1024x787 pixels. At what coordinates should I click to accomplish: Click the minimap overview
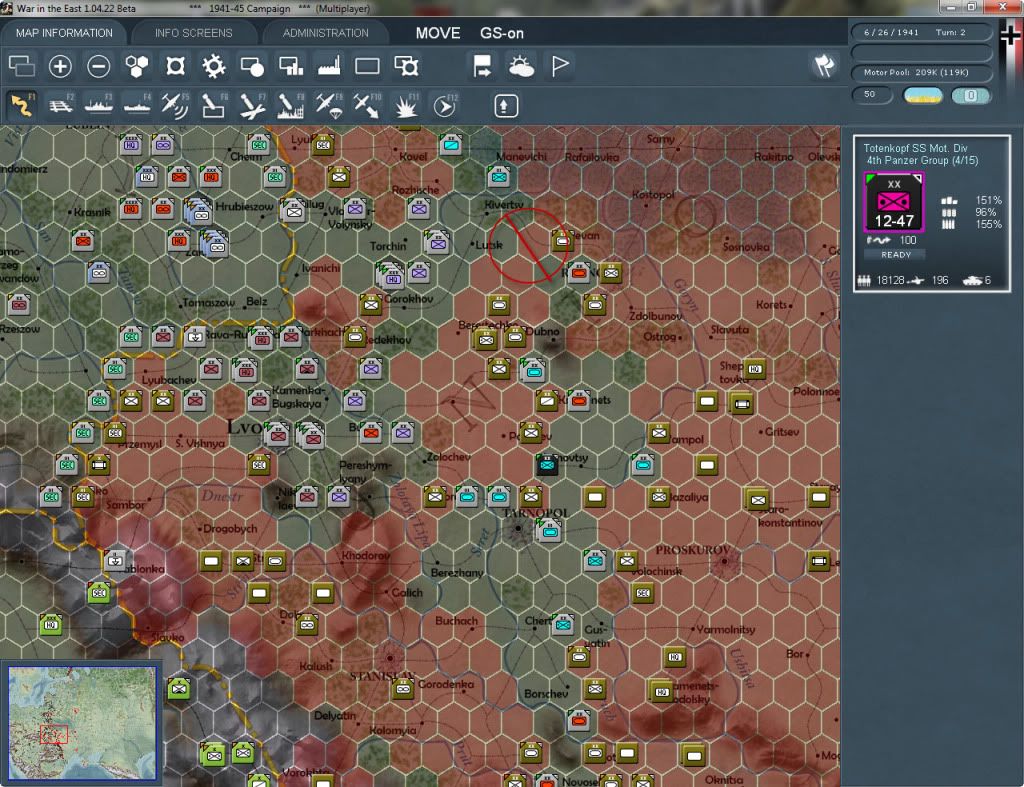82,723
